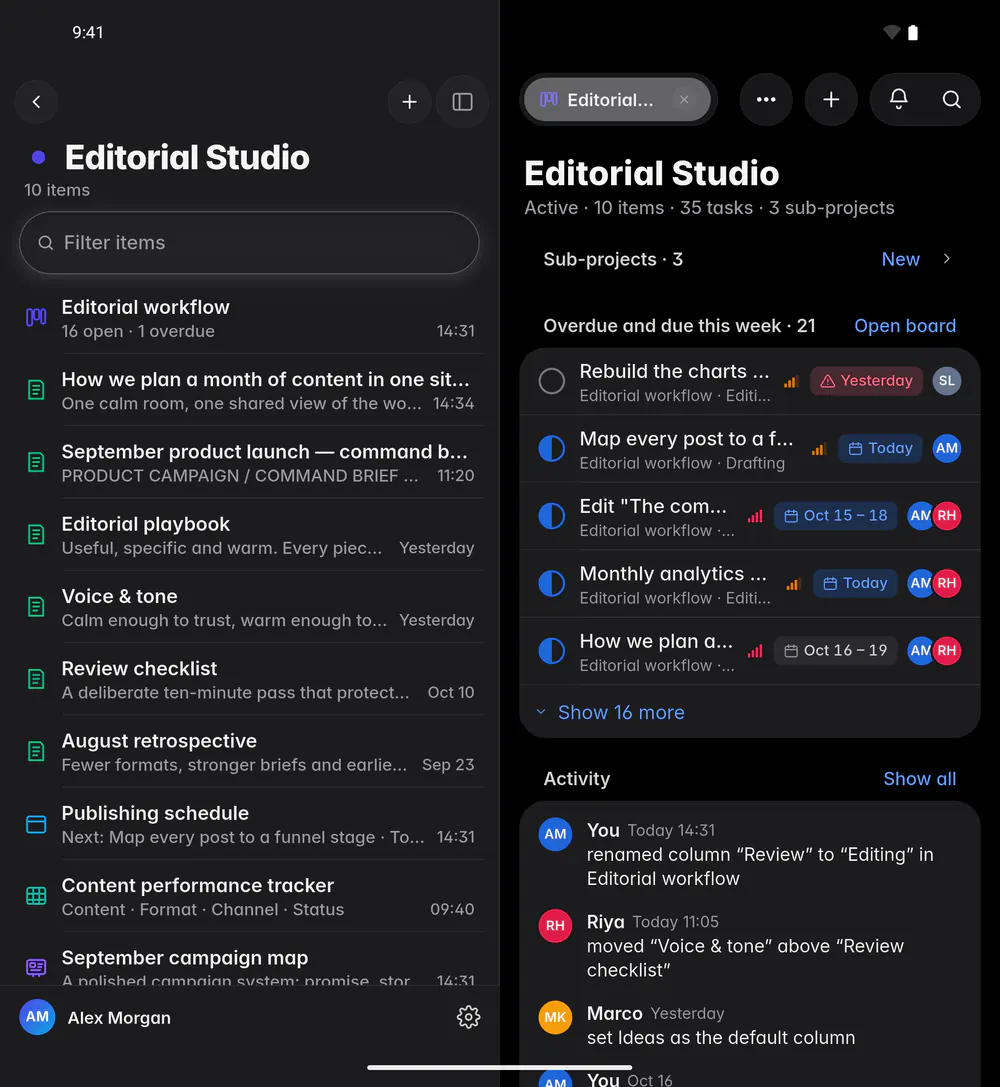Go back using the left chevron button
Image resolution: width=1000 pixels, height=1087 pixels.
point(36,102)
